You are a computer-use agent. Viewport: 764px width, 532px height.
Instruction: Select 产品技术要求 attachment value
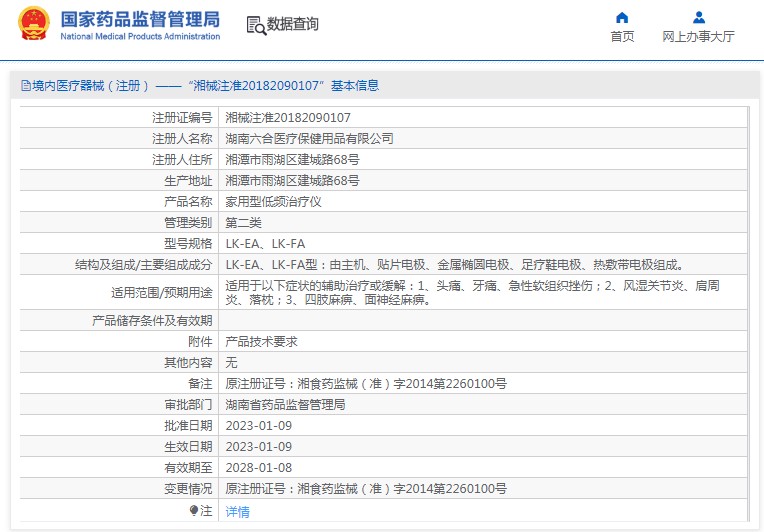261,342
